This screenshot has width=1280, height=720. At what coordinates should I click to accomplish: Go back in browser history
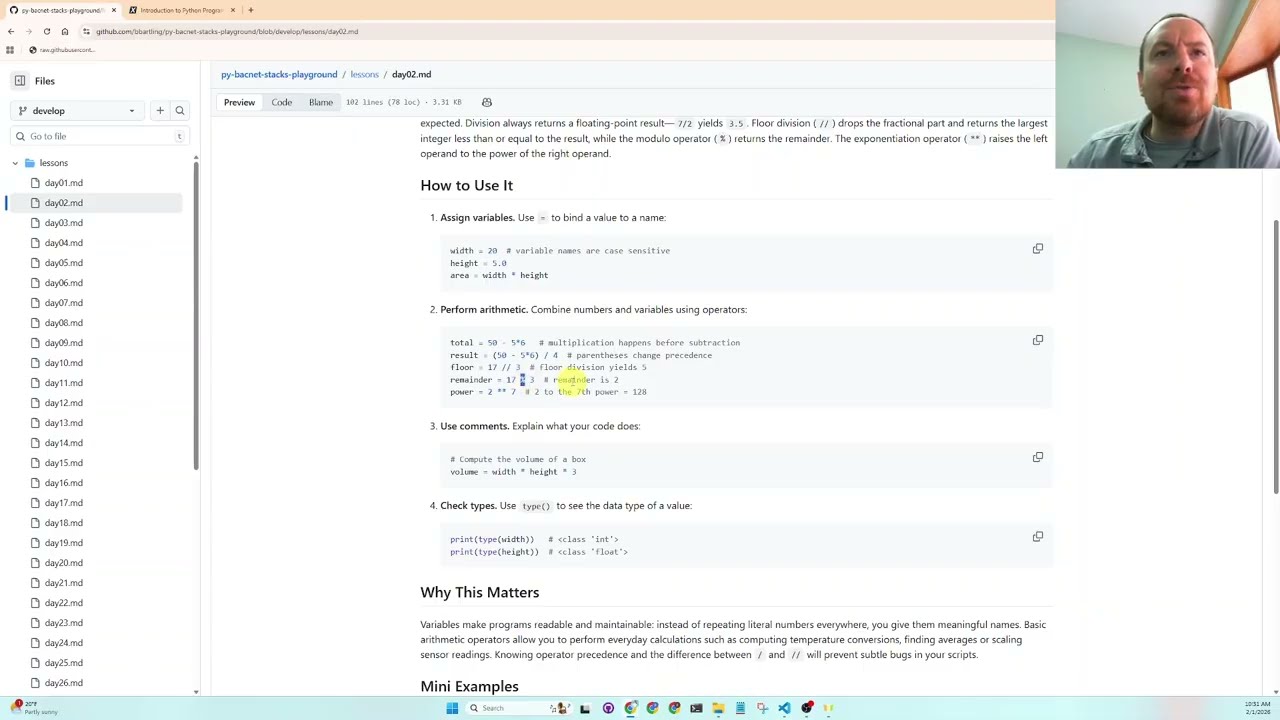(x=11, y=31)
